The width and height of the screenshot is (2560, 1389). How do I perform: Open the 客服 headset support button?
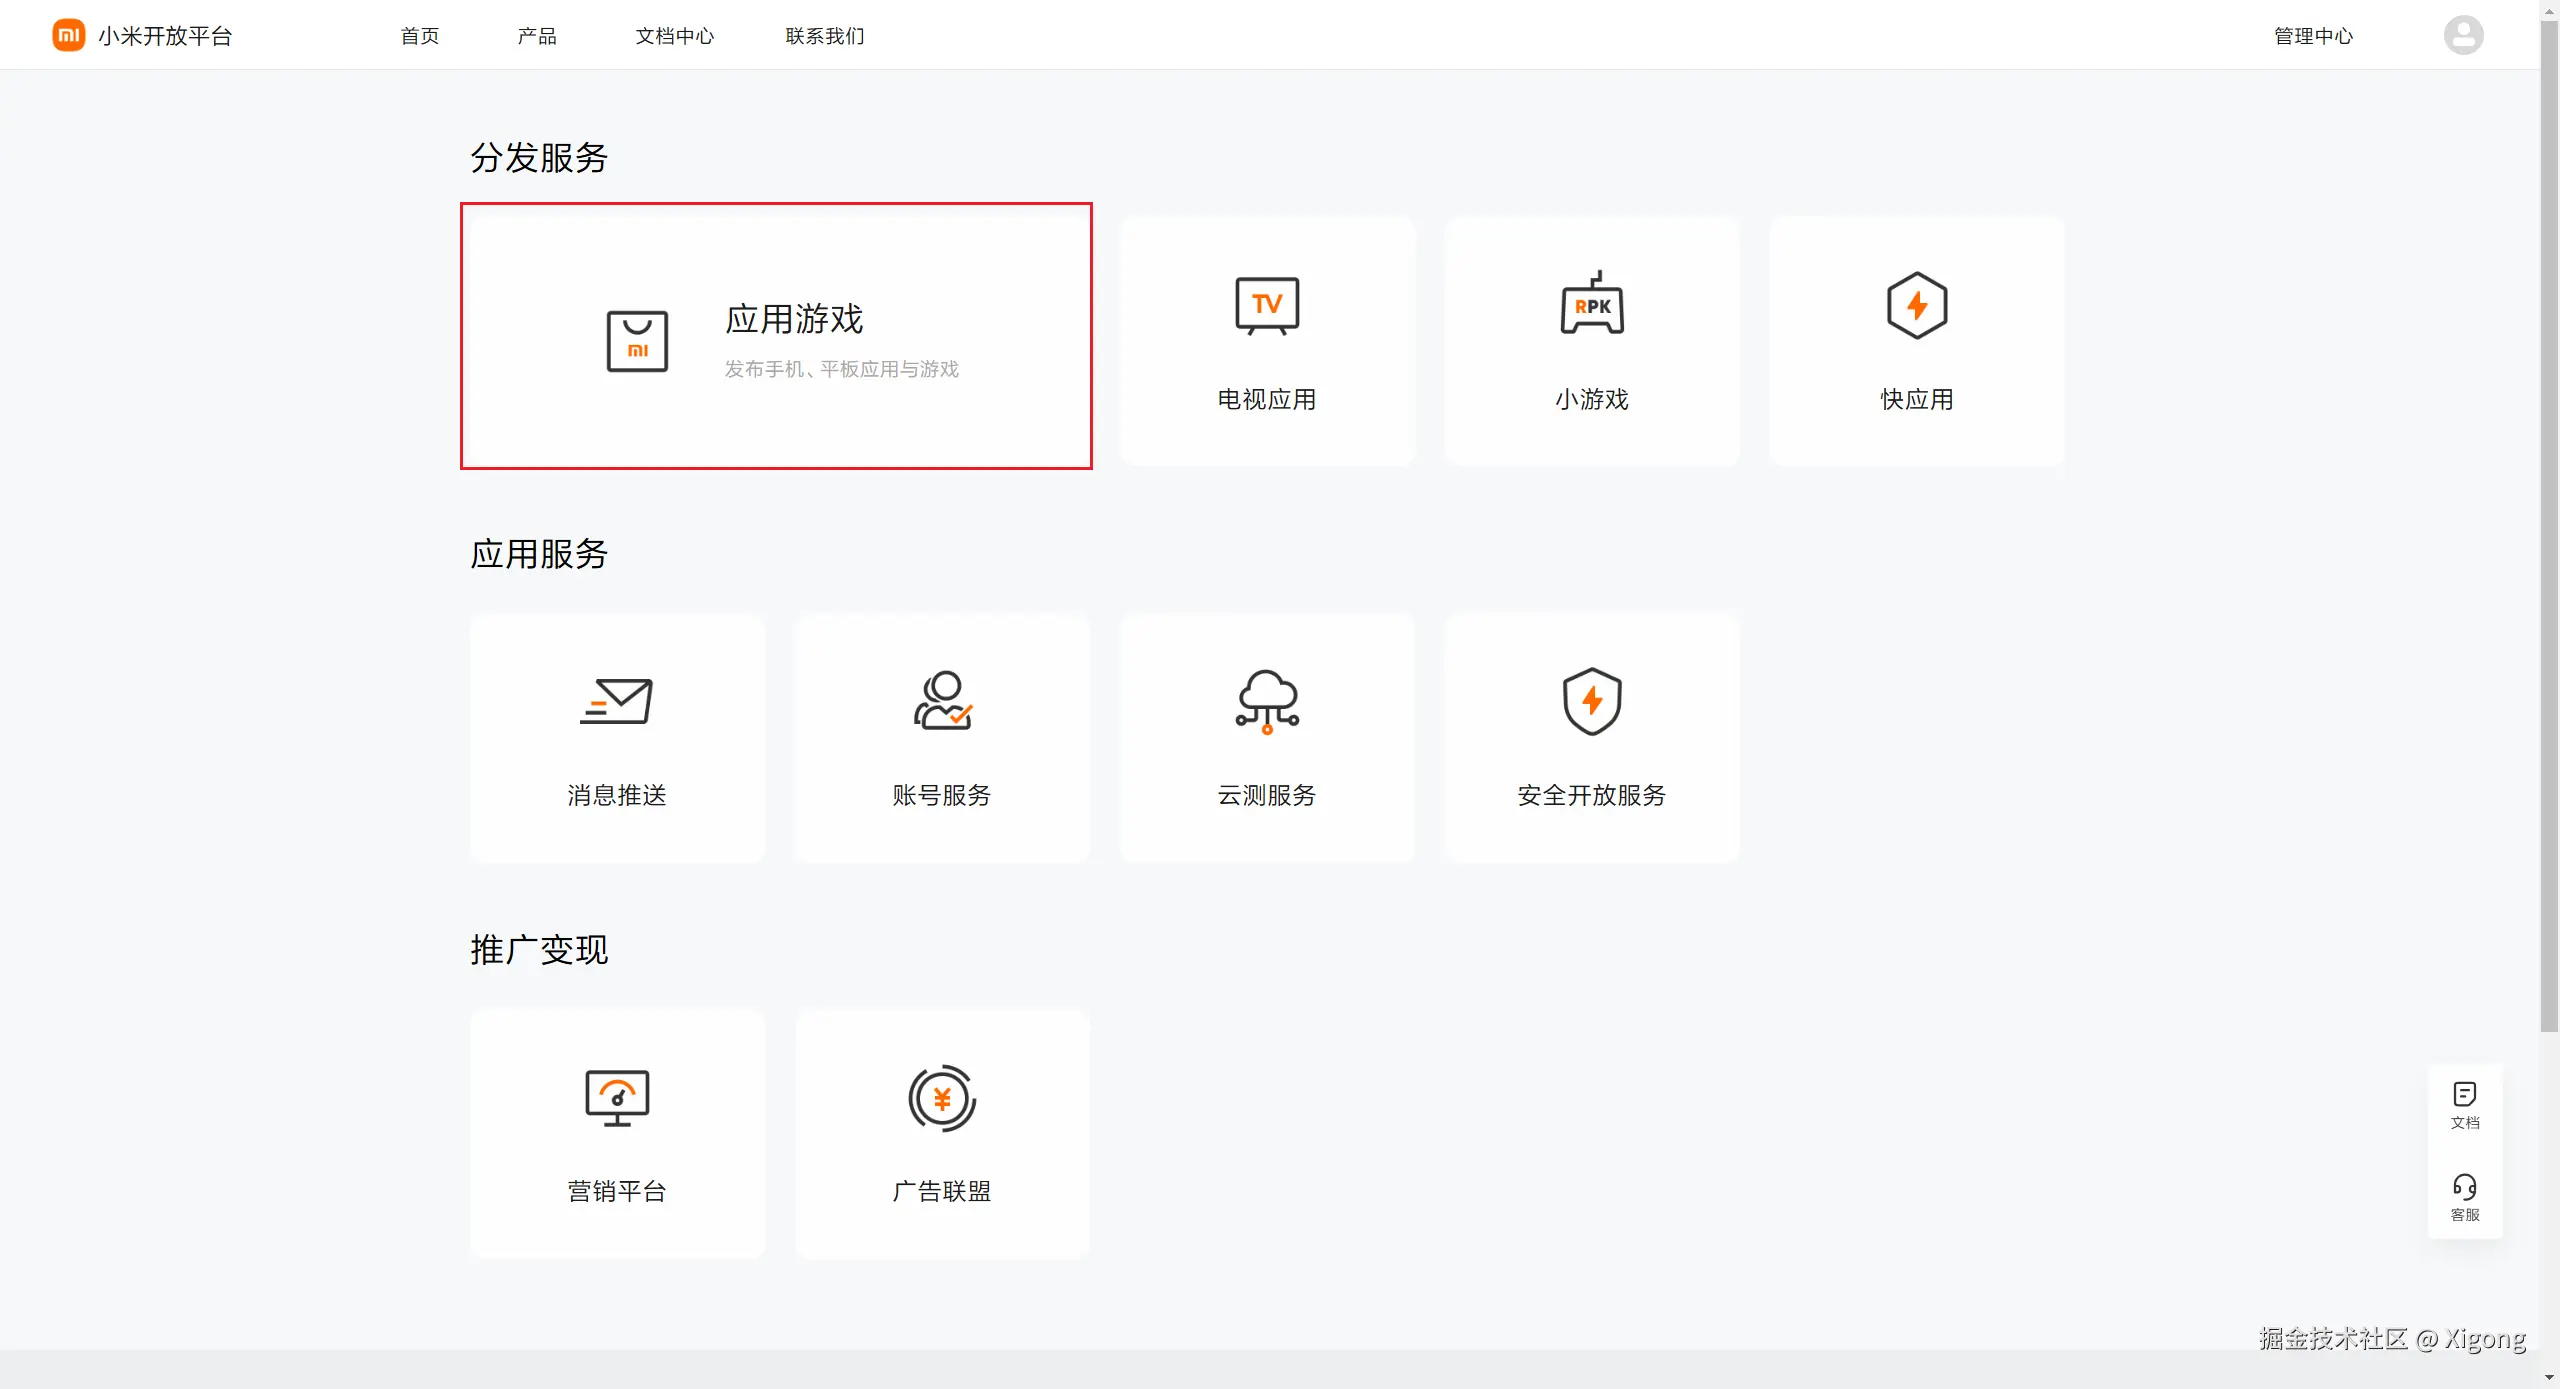2465,1197
